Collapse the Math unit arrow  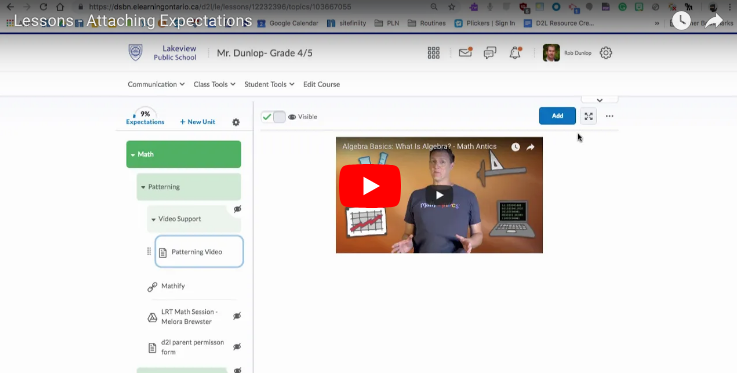[x=133, y=155]
